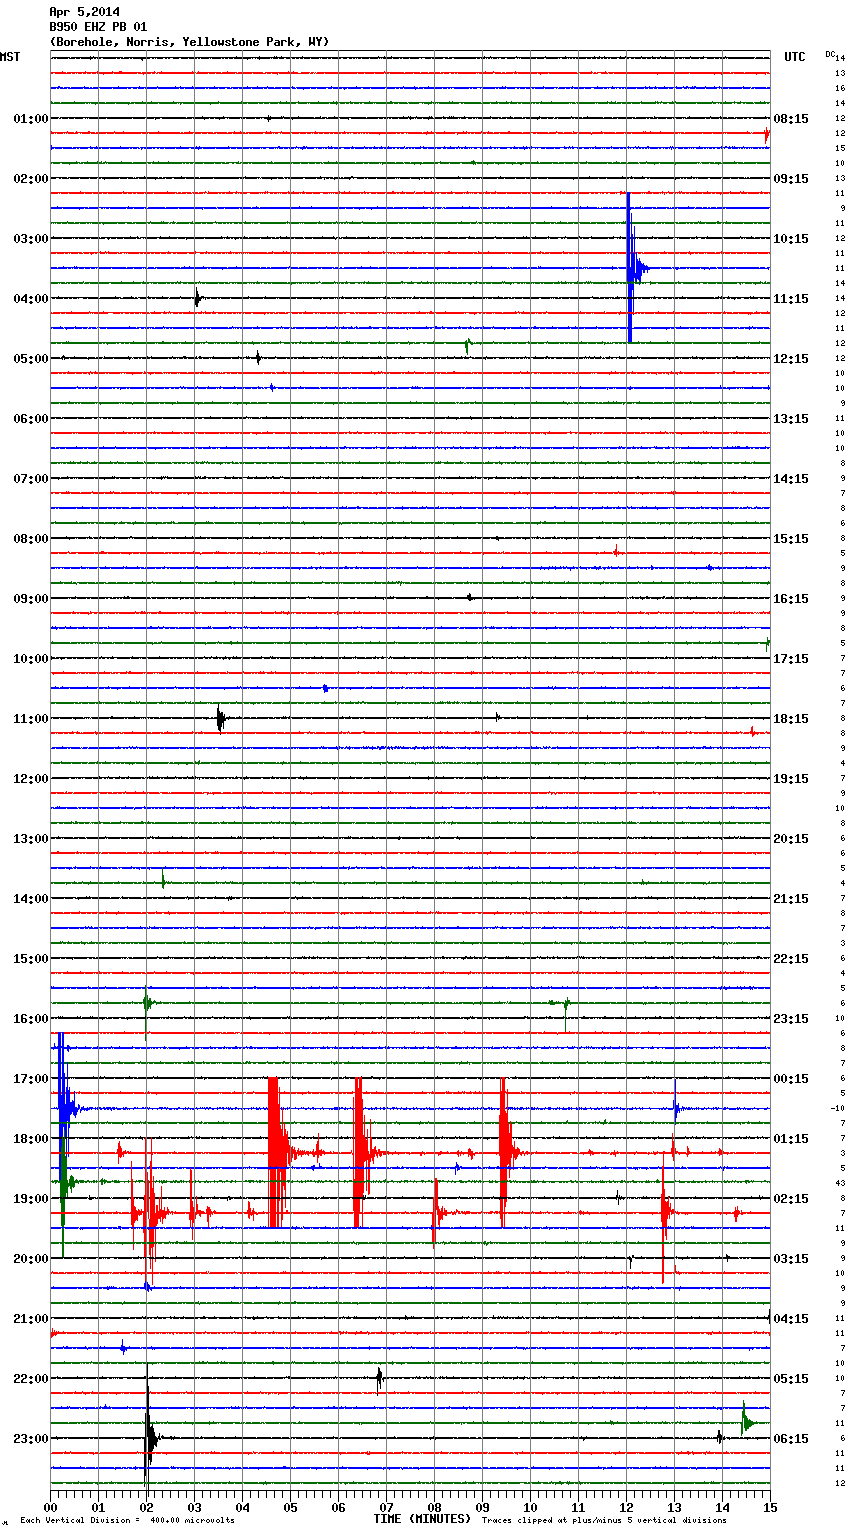
Task: Select the "07:00" MST hour label
Action: pyautogui.click(x=31, y=479)
